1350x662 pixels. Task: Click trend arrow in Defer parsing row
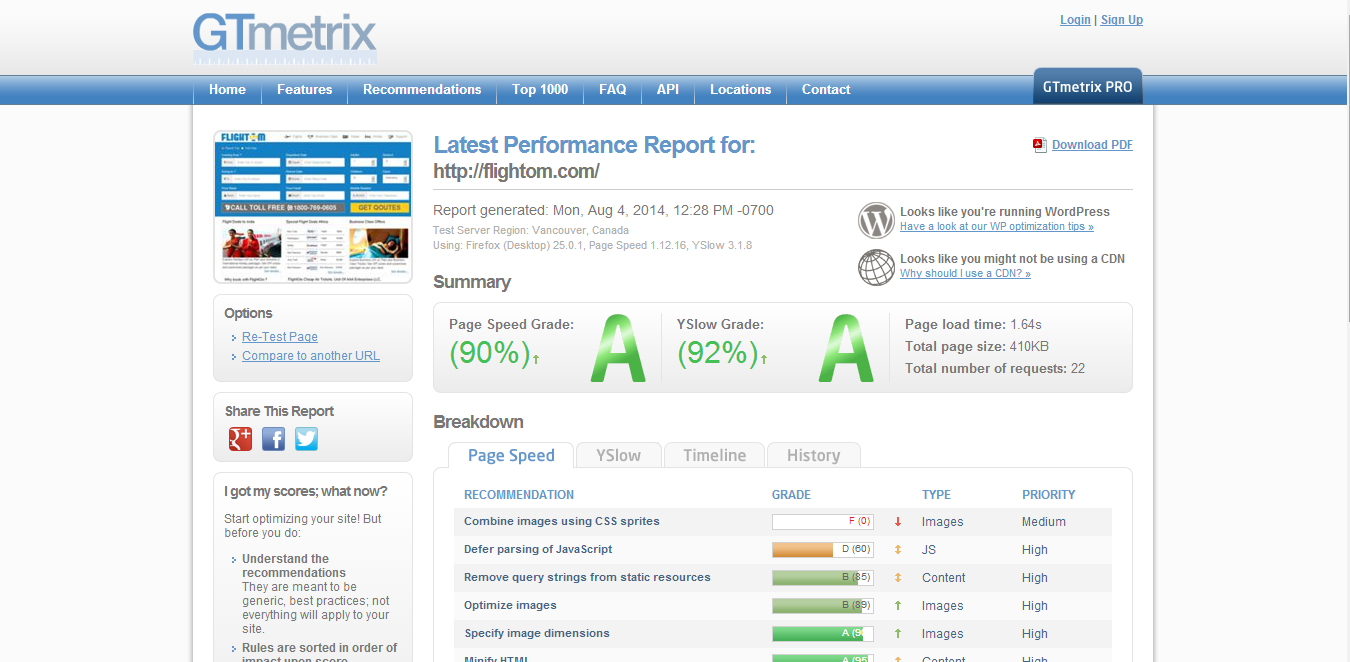coord(898,549)
